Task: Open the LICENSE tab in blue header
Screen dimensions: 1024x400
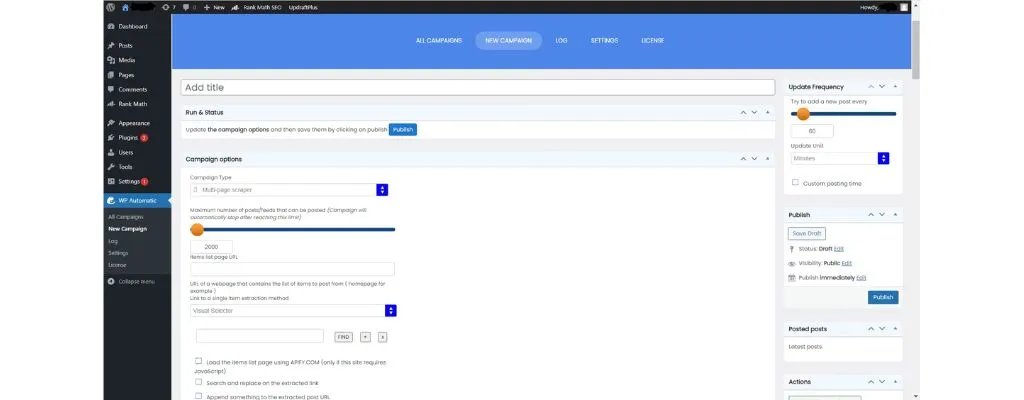Action: click(x=652, y=41)
